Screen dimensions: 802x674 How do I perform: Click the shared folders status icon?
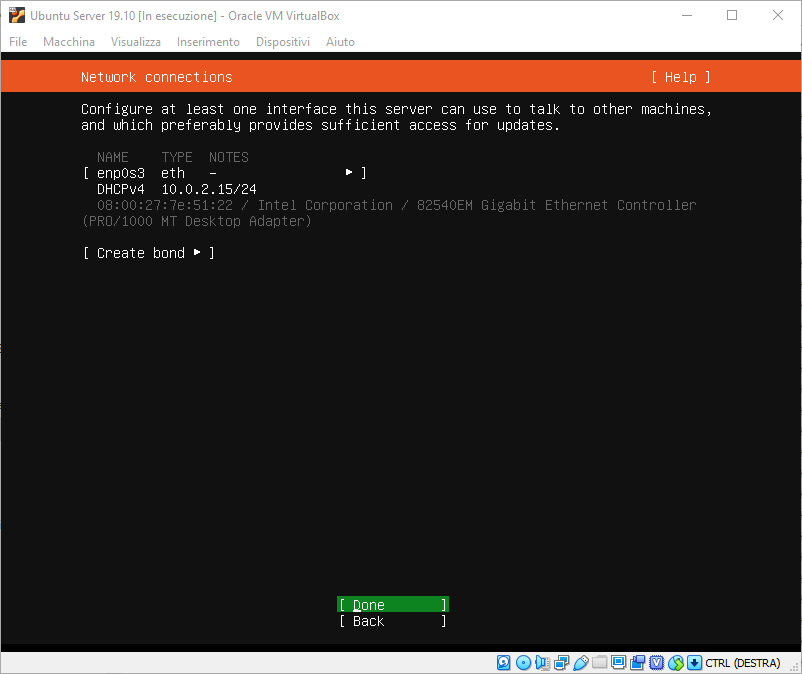599,663
